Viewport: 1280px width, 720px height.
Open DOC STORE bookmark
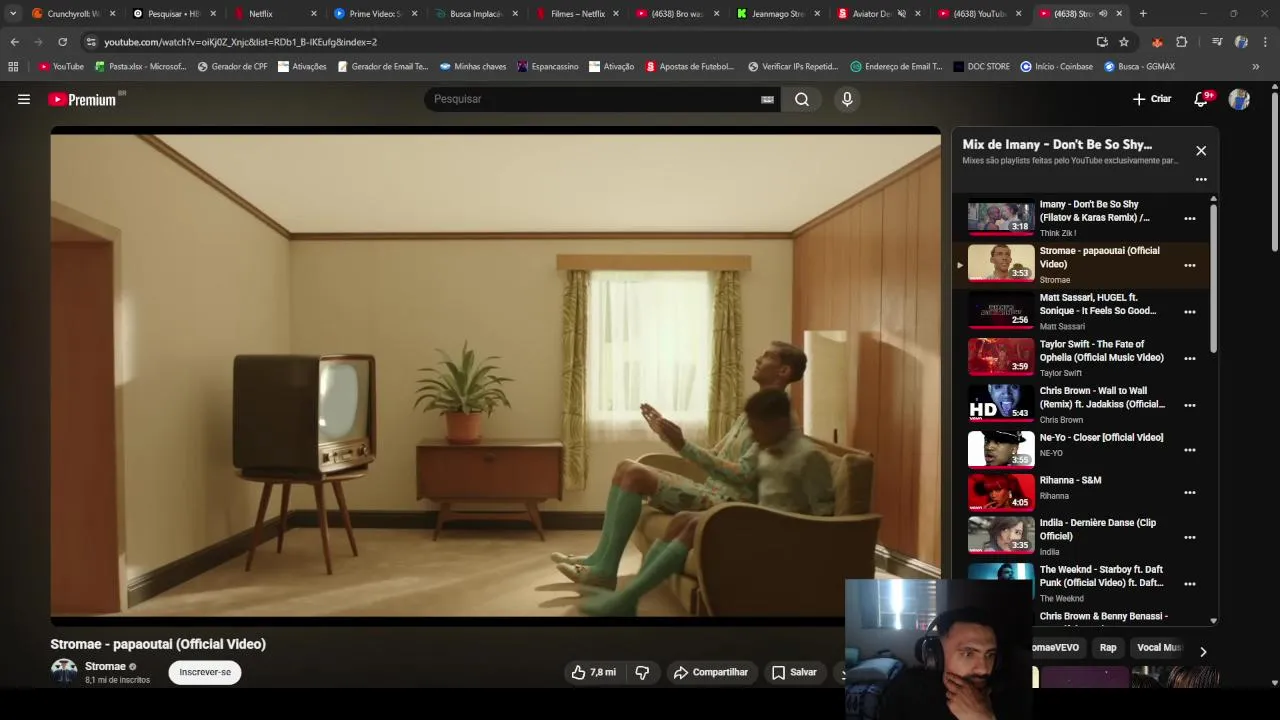[x=981, y=67]
